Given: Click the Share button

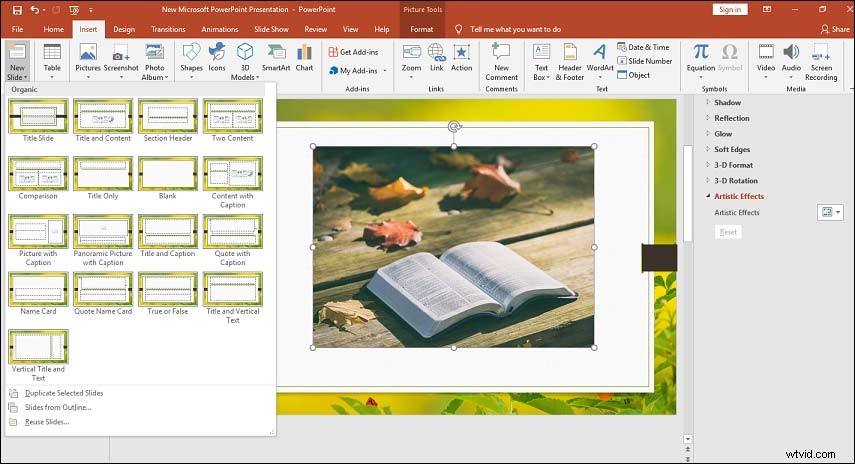Looking at the screenshot, I should (x=835, y=29).
